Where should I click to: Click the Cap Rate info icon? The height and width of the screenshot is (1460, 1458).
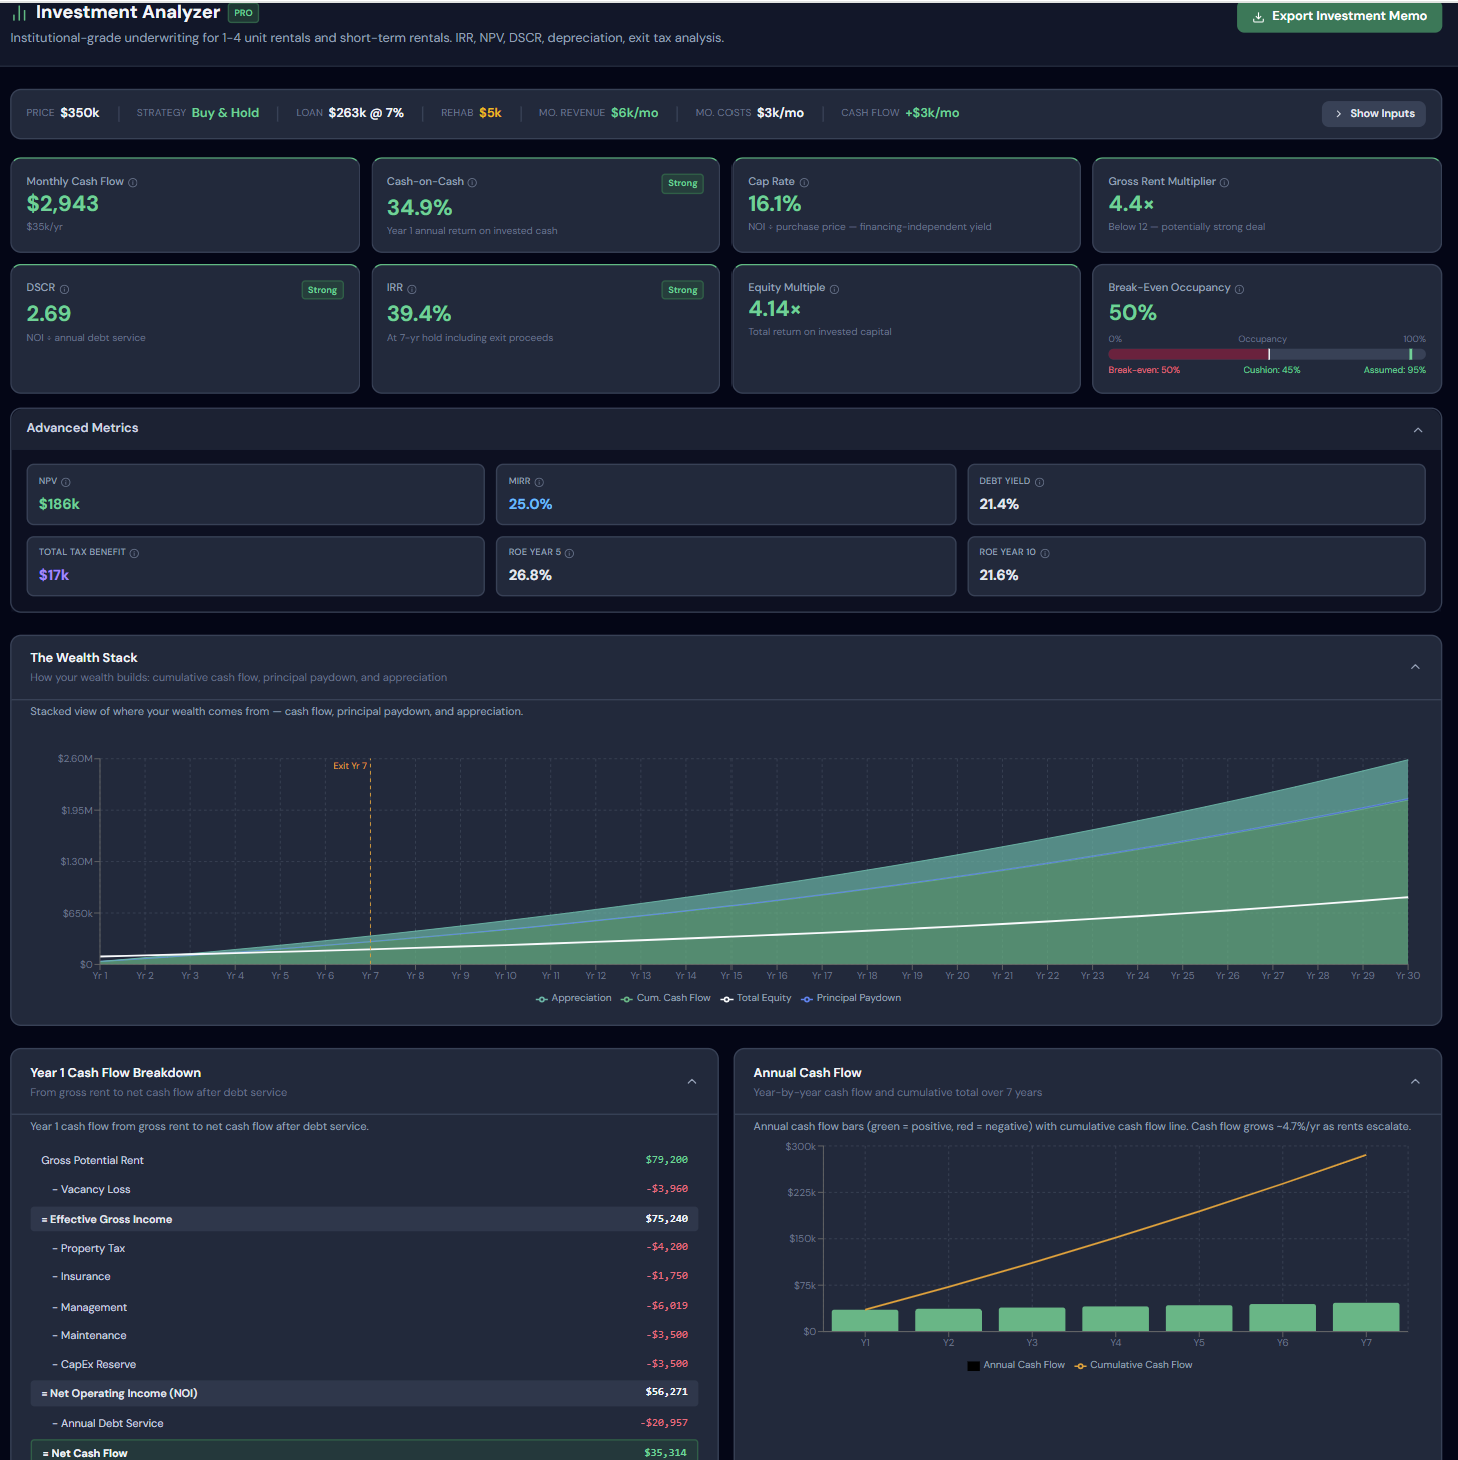click(804, 183)
